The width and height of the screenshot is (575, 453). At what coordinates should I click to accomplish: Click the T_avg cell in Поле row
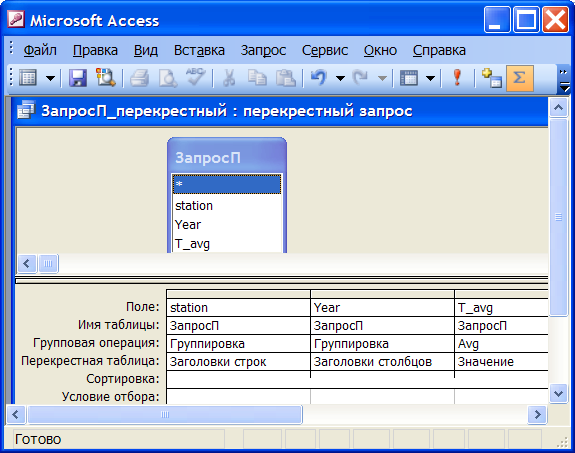pyautogui.click(x=502, y=307)
